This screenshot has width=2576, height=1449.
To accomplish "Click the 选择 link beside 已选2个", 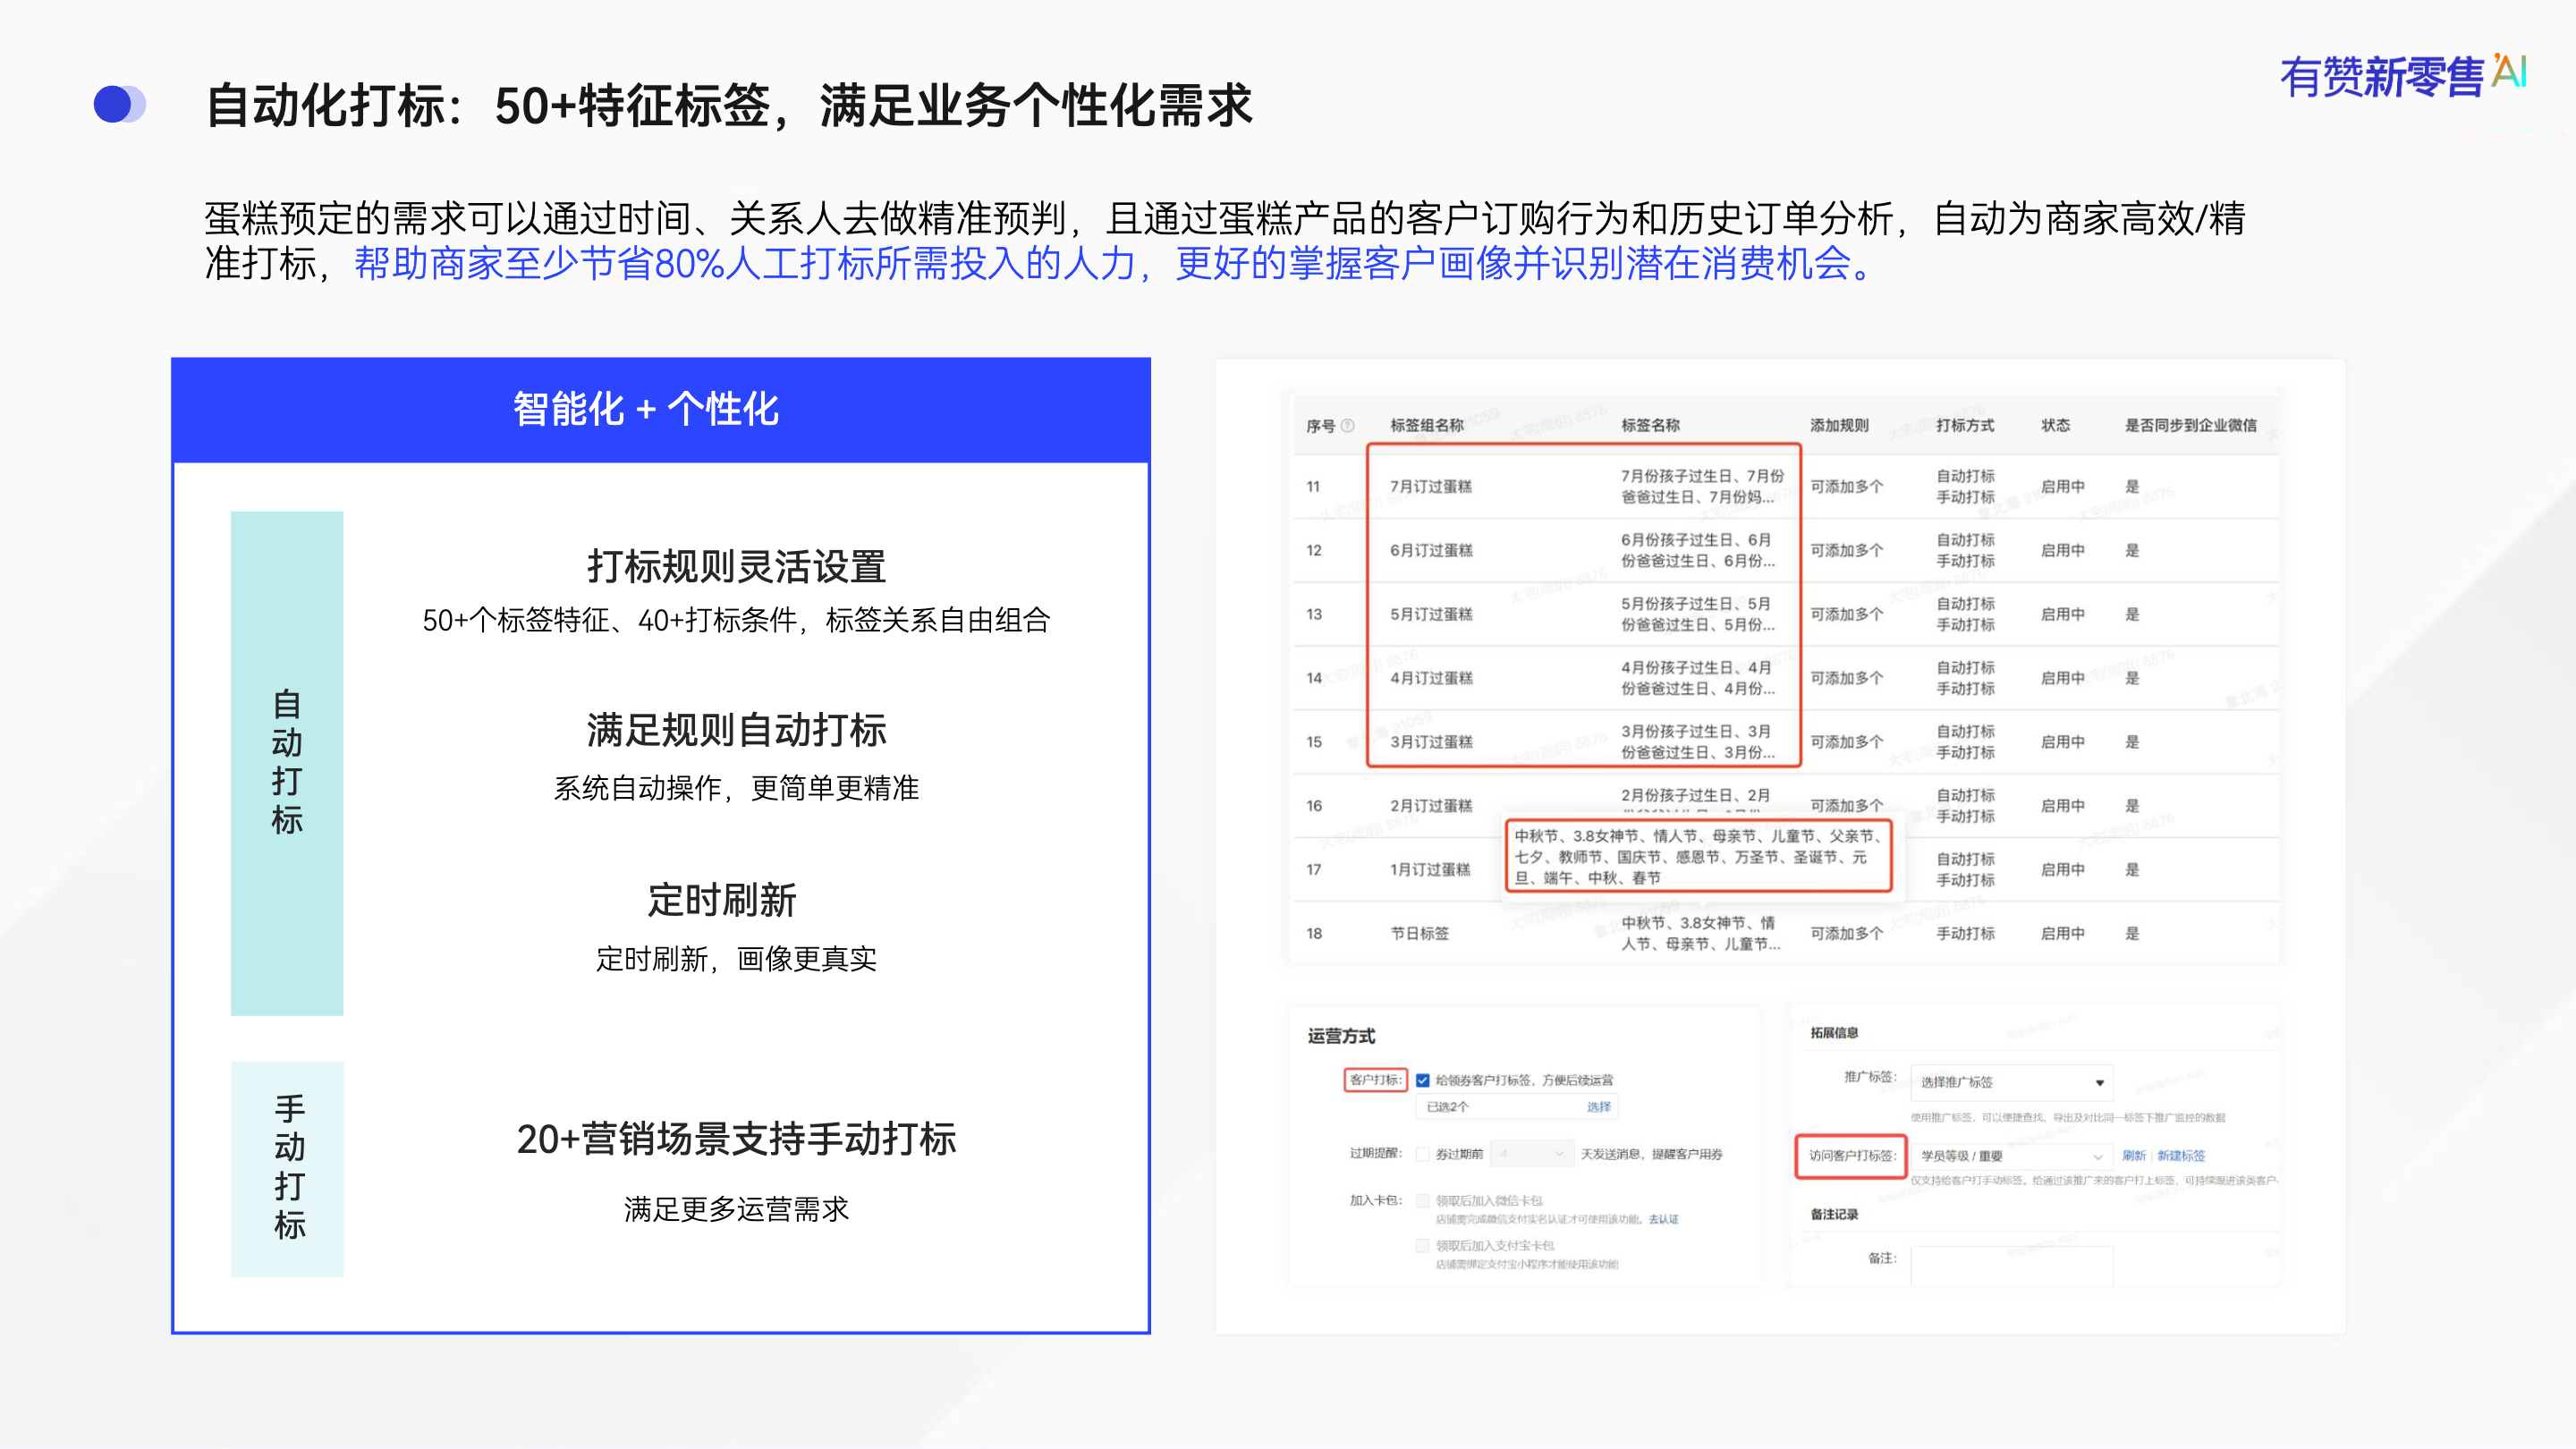I will [x=1598, y=1107].
